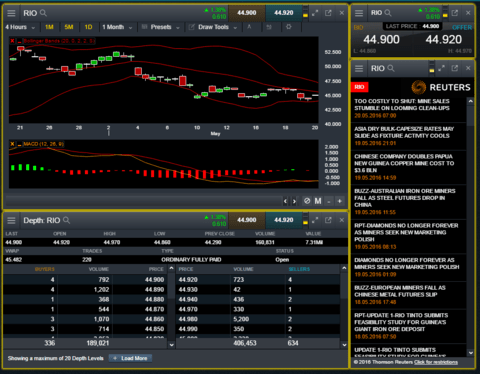Screen dimensions: 480x374
Task: Search symbol in Depth: RIO panel
Action: click(67, 220)
